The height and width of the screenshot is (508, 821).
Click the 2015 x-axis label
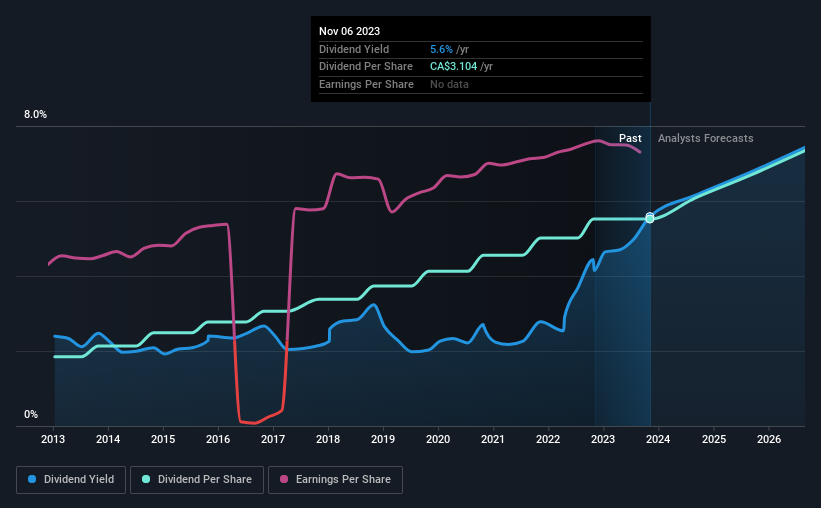pyautogui.click(x=163, y=439)
